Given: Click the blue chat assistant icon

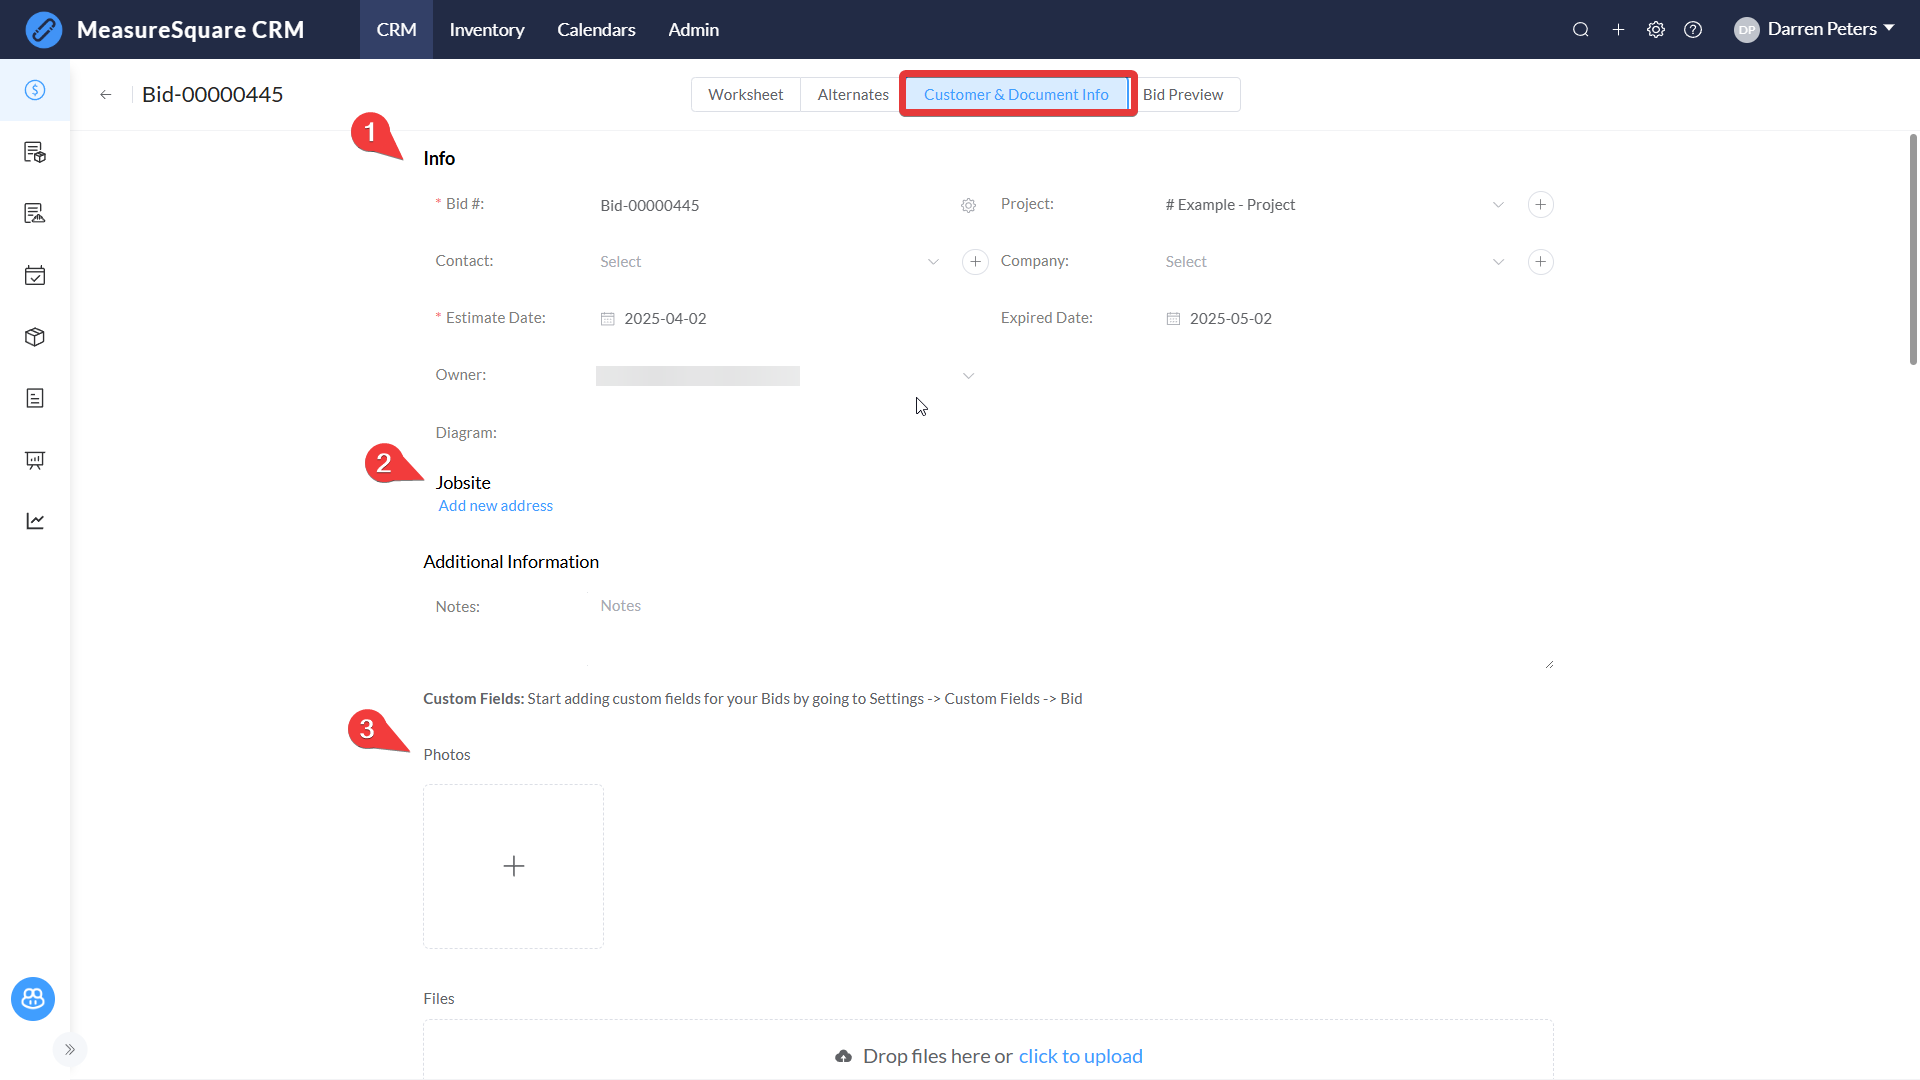Looking at the screenshot, I should (33, 998).
